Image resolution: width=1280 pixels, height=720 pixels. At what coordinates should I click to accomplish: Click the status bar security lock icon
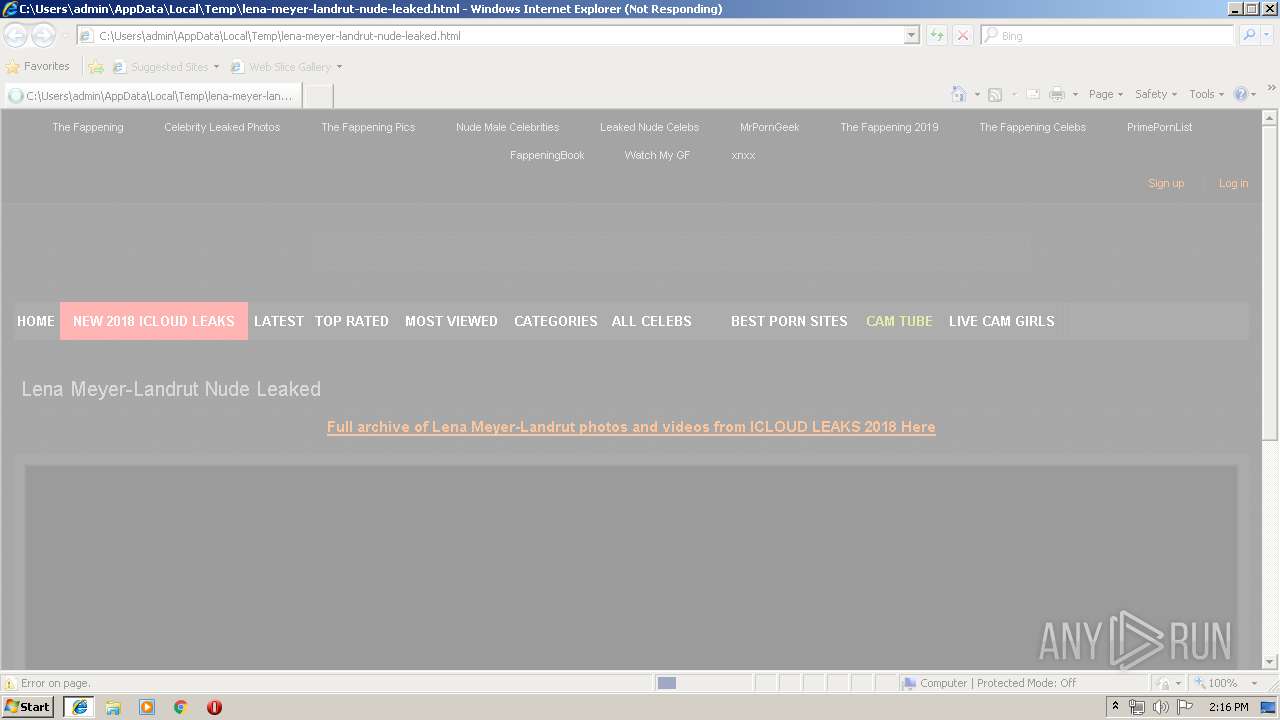point(1162,683)
